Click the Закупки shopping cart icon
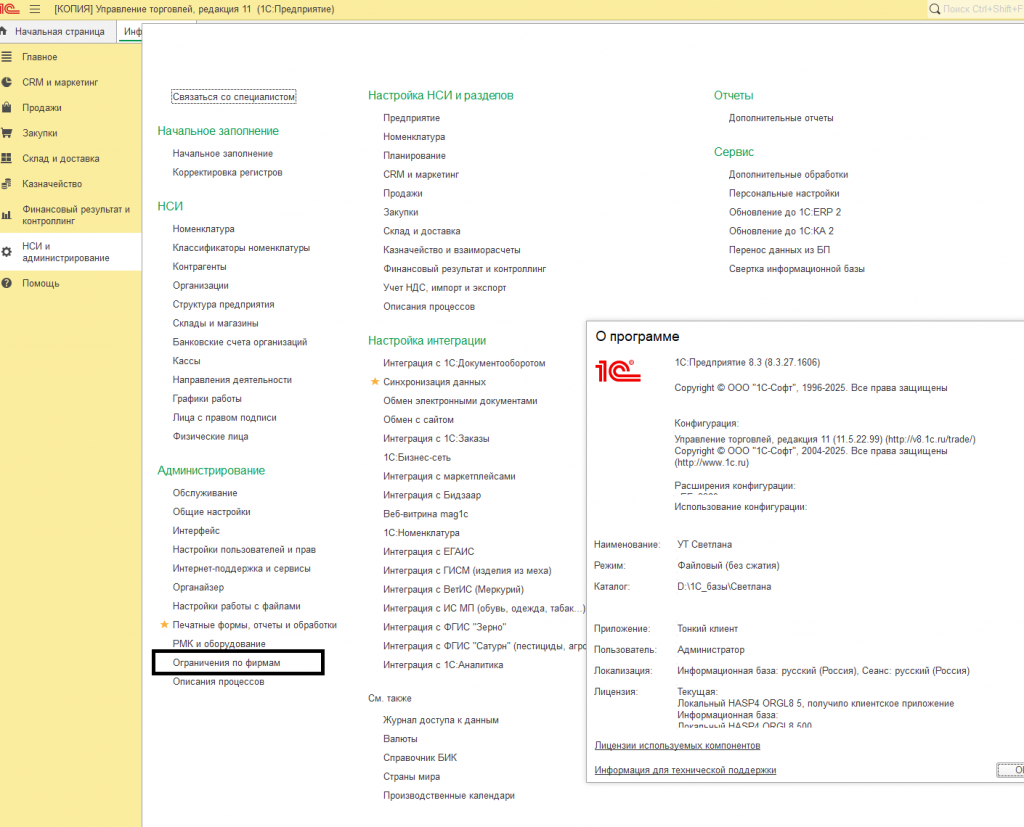Viewport: 1024px width, 827px height. point(7,133)
